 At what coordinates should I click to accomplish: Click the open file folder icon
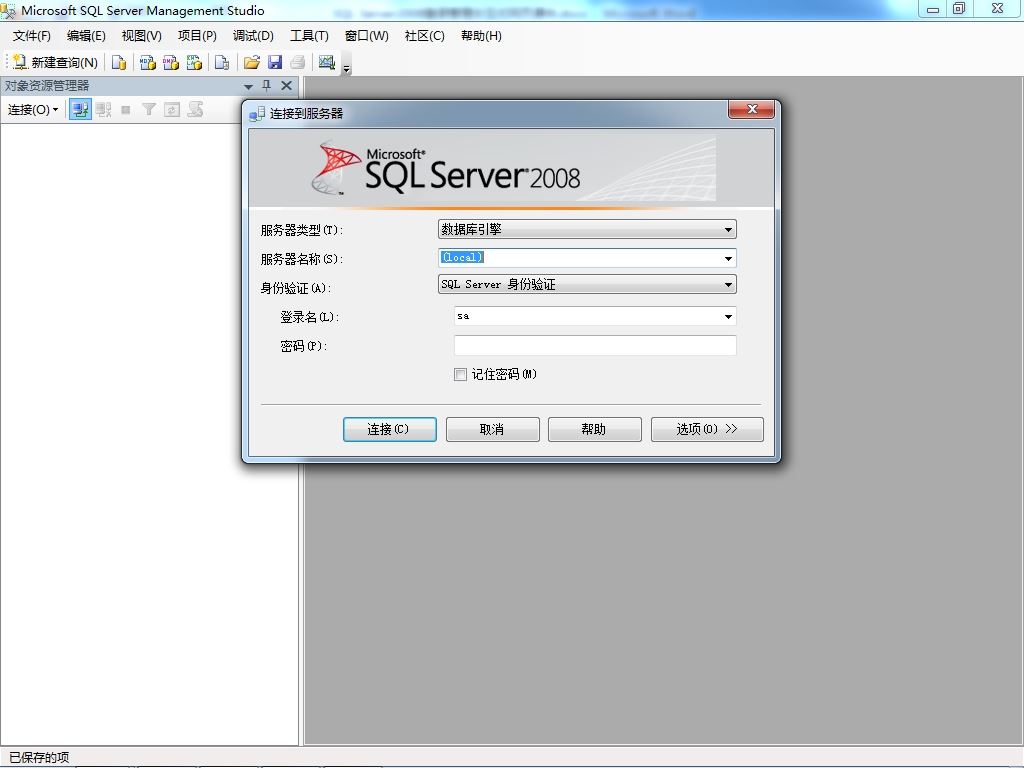(x=251, y=62)
